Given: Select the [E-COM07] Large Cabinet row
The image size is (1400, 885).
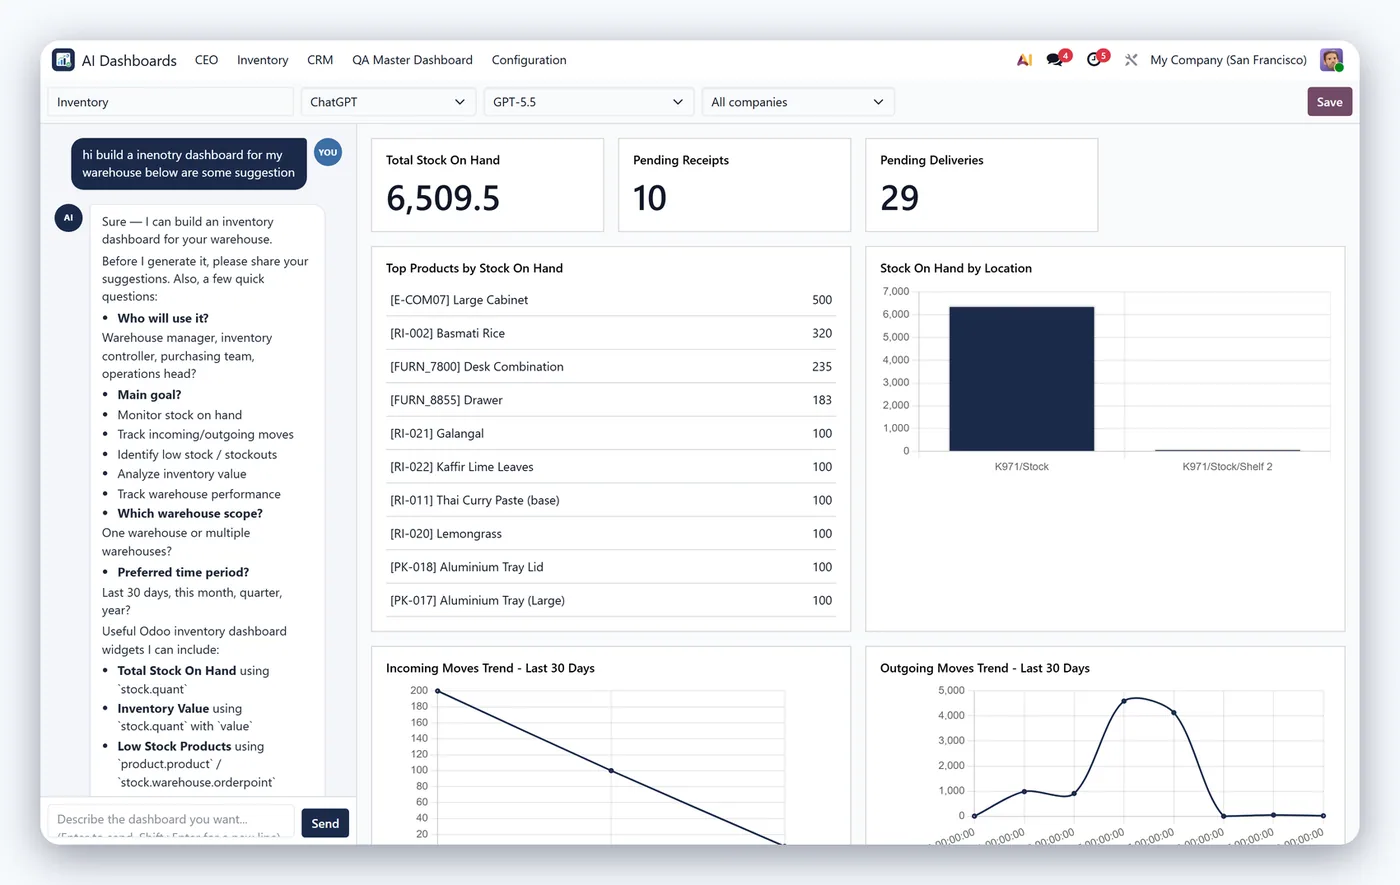Looking at the screenshot, I should pyautogui.click(x=611, y=300).
